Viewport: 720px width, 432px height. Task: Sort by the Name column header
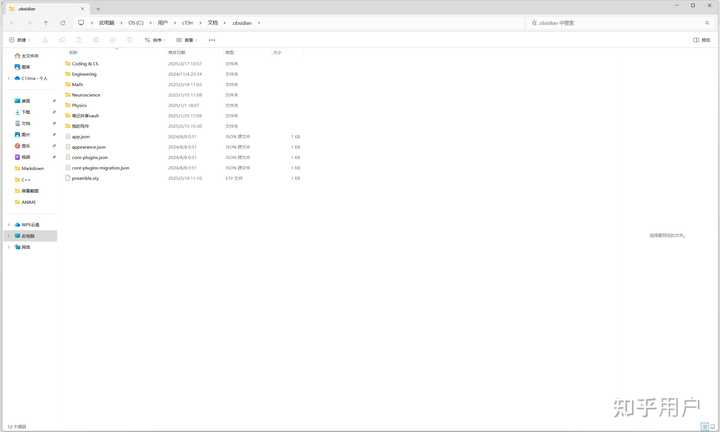click(x=73, y=53)
